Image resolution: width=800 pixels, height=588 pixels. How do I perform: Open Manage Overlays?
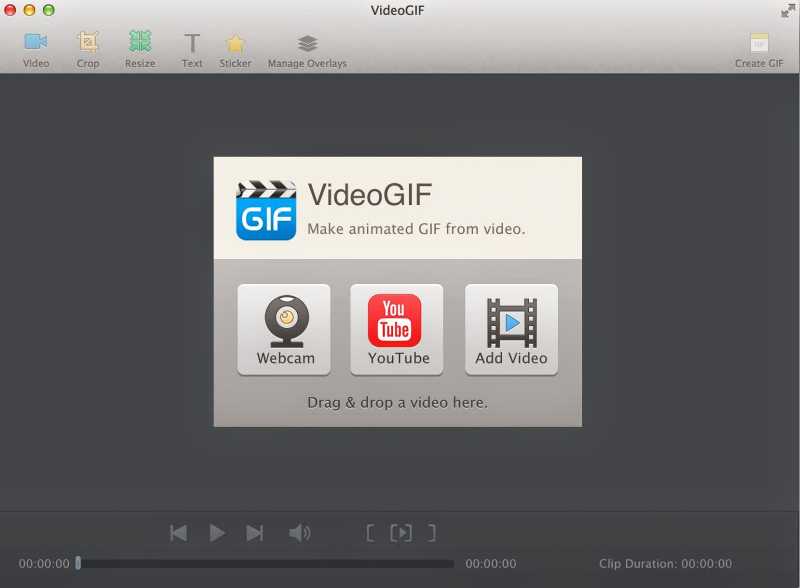pos(306,48)
